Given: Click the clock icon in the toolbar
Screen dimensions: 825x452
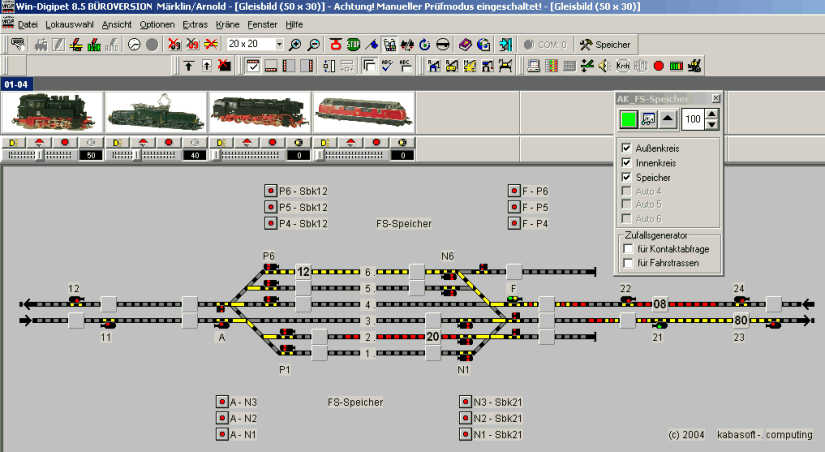Looking at the screenshot, I should (x=134, y=45).
